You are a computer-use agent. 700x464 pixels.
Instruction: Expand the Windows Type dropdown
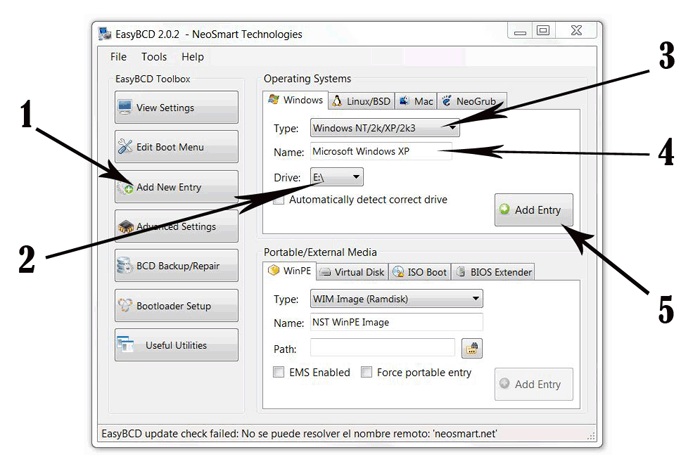tap(385, 128)
